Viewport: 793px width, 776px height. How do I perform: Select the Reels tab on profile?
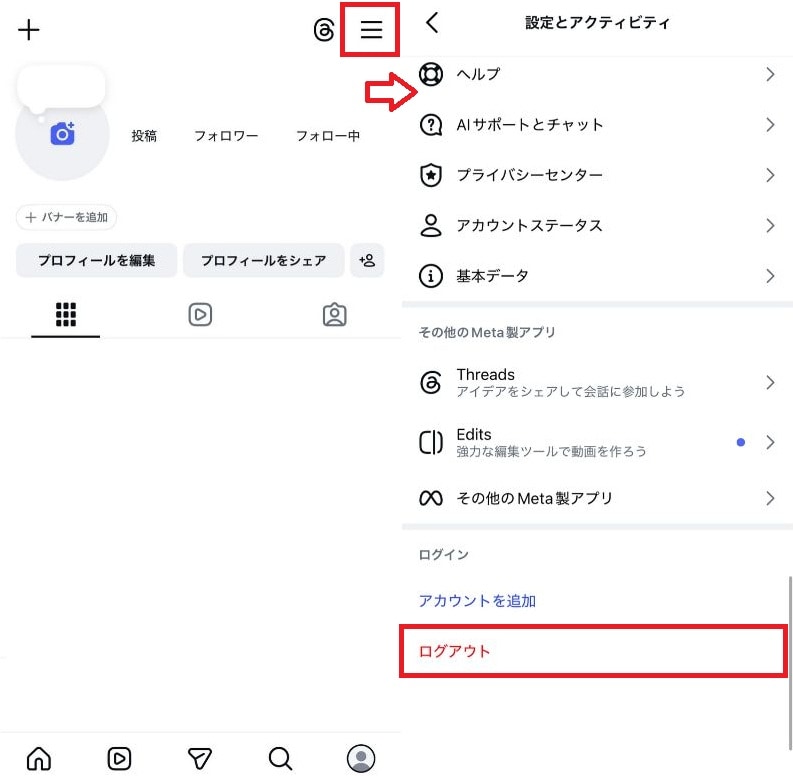200,315
